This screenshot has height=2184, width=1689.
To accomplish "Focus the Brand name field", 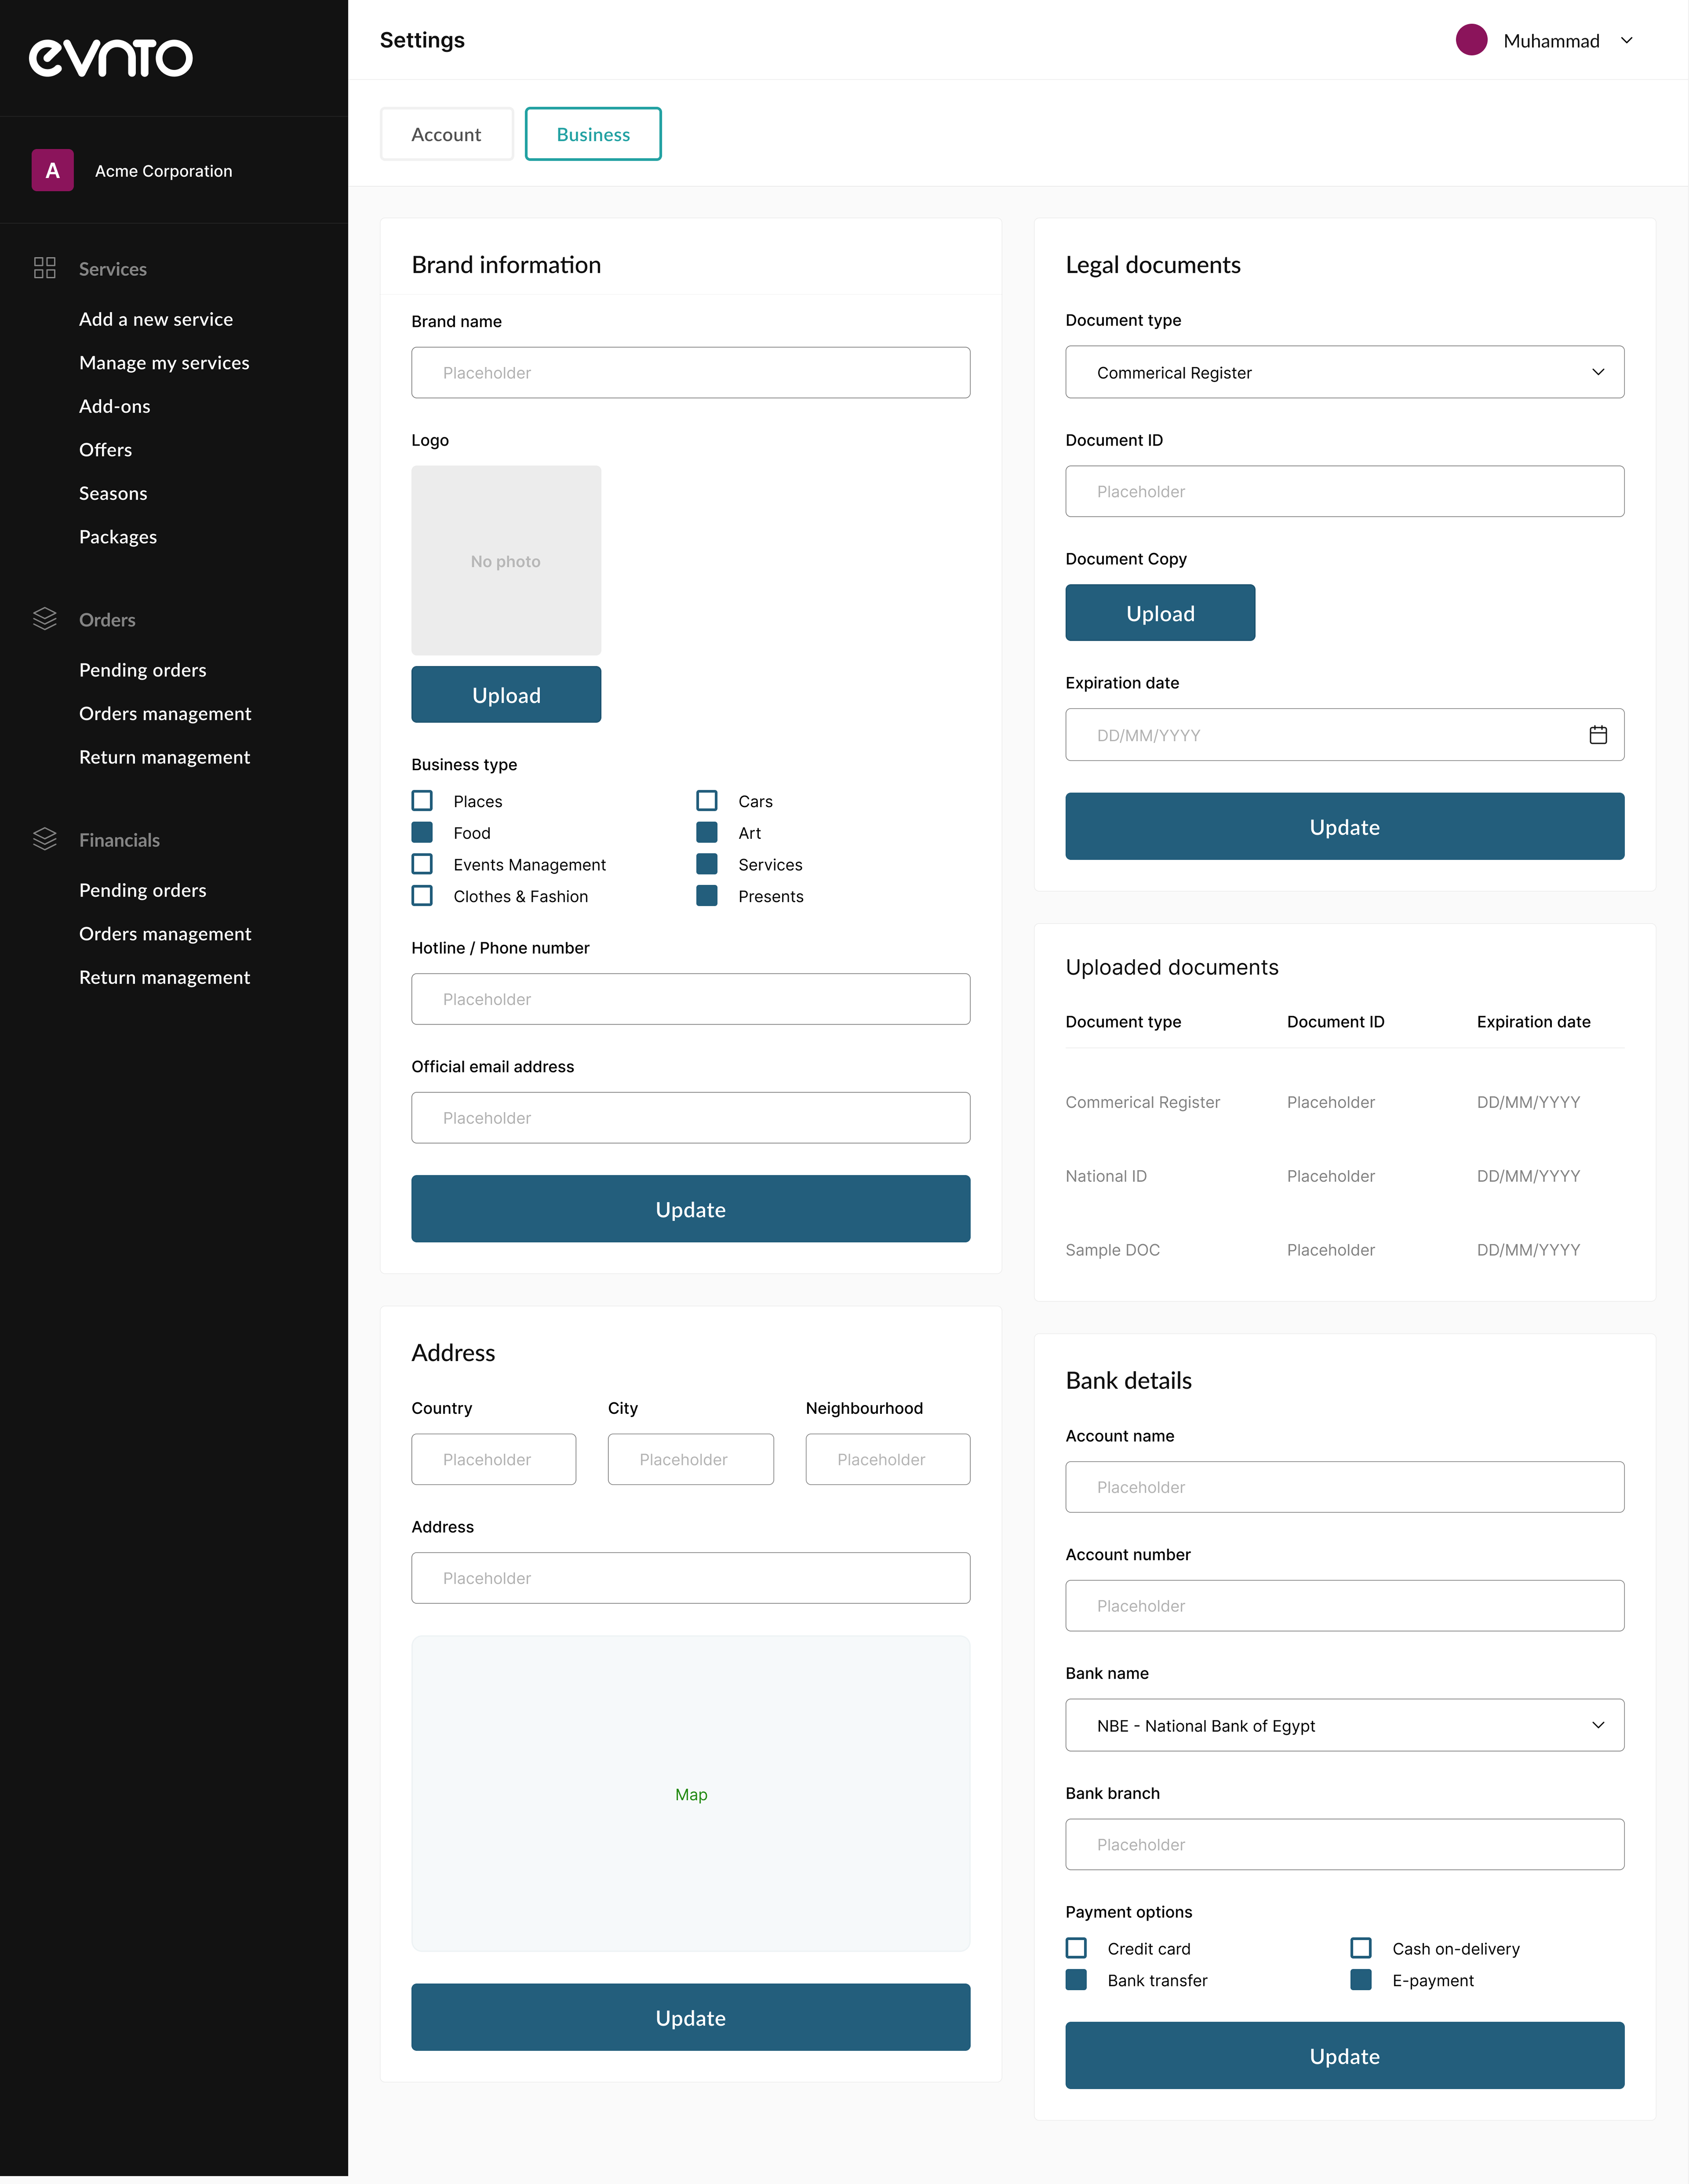I will pyautogui.click(x=691, y=373).
